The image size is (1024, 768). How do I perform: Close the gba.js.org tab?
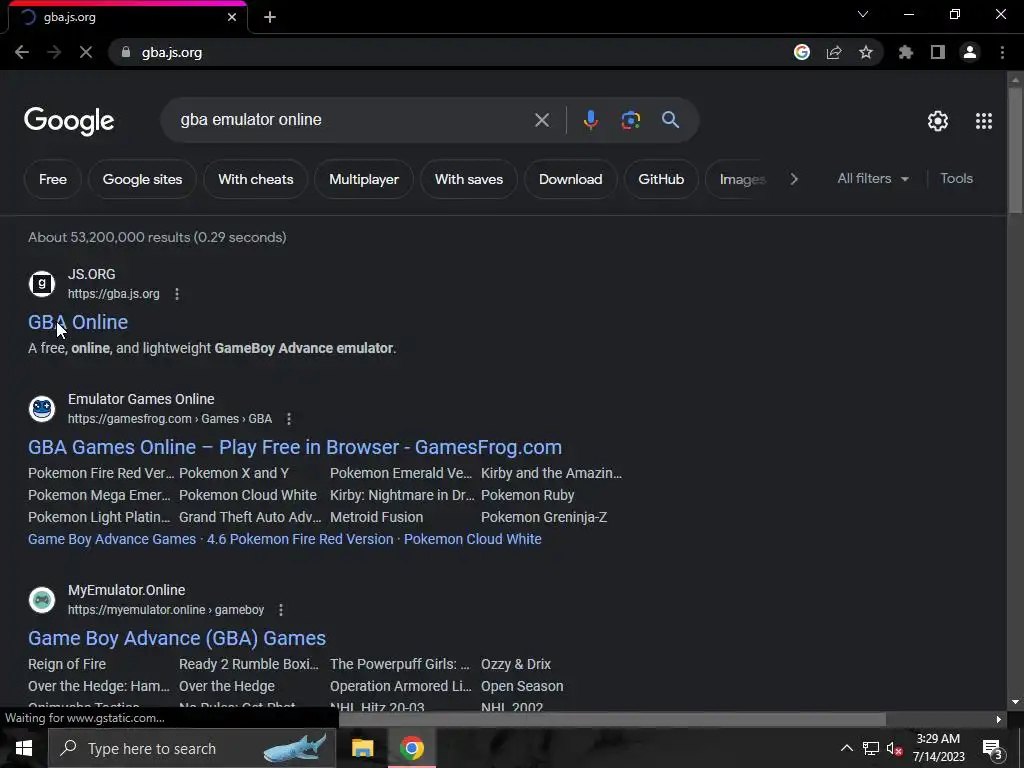[232, 18]
